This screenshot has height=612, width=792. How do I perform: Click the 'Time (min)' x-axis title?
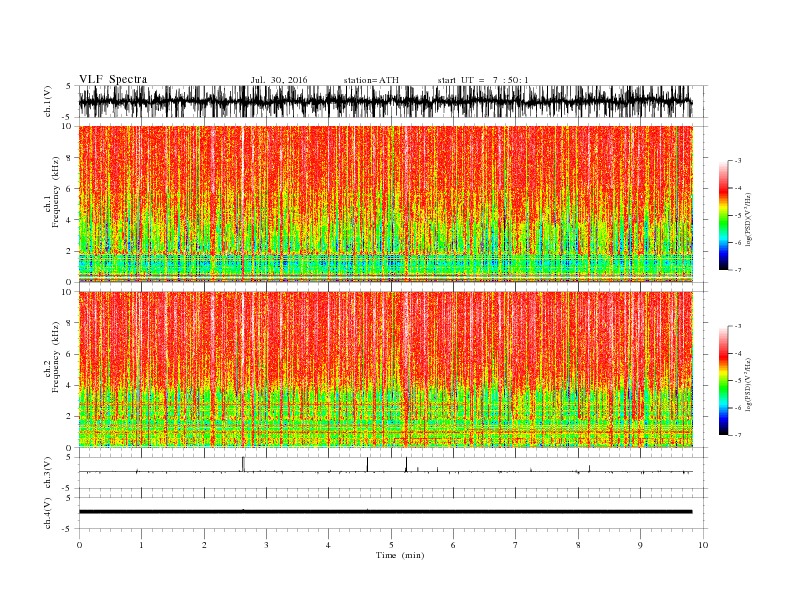(400, 555)
